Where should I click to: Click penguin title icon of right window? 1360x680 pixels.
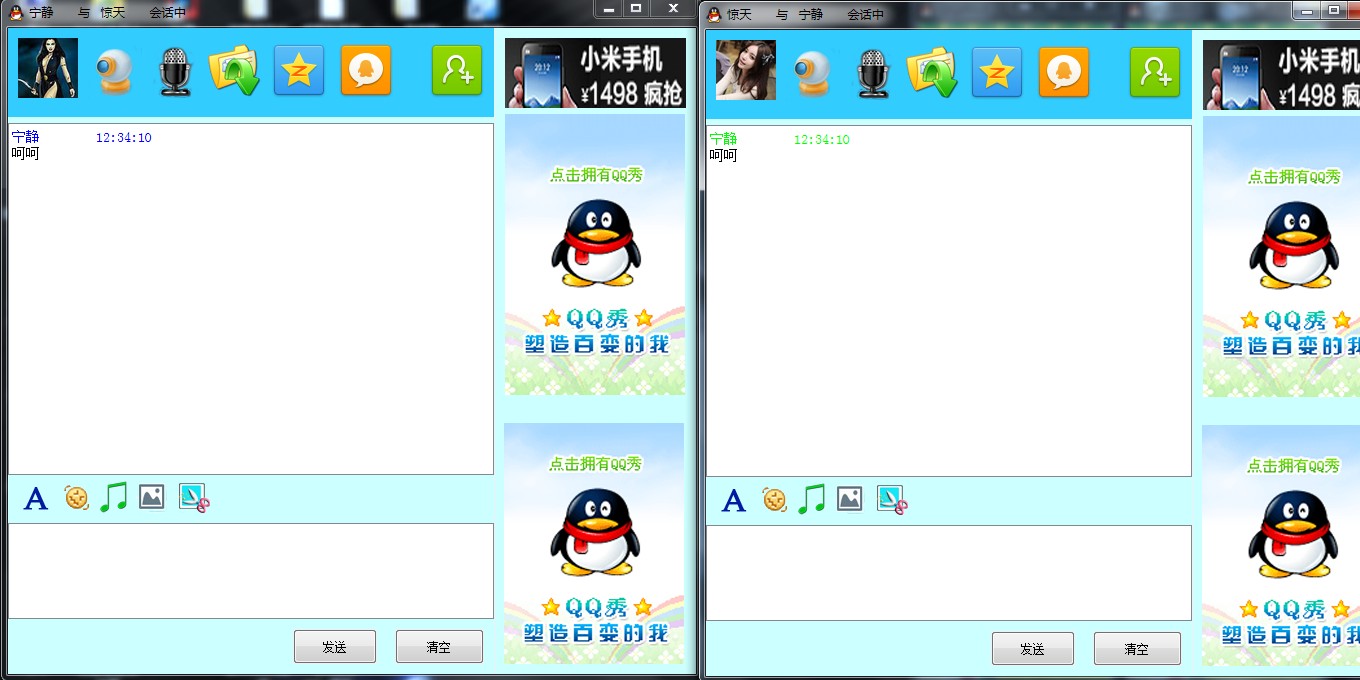(714, 14)
